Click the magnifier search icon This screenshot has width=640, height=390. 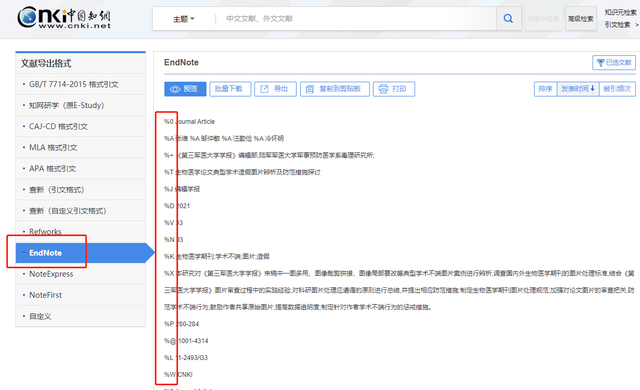click(508, 18)
